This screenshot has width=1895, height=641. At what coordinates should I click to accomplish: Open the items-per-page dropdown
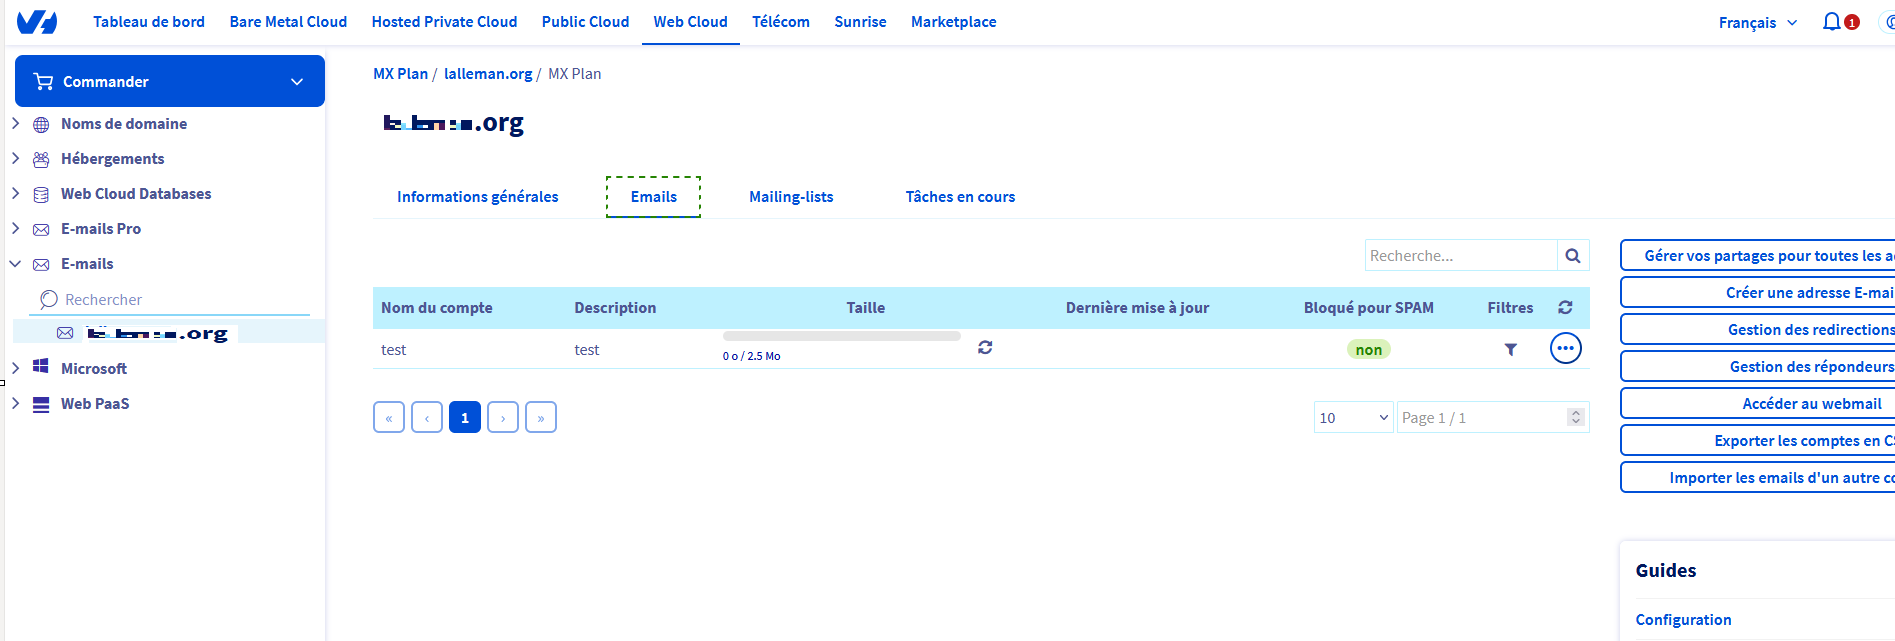(1353, 417)
